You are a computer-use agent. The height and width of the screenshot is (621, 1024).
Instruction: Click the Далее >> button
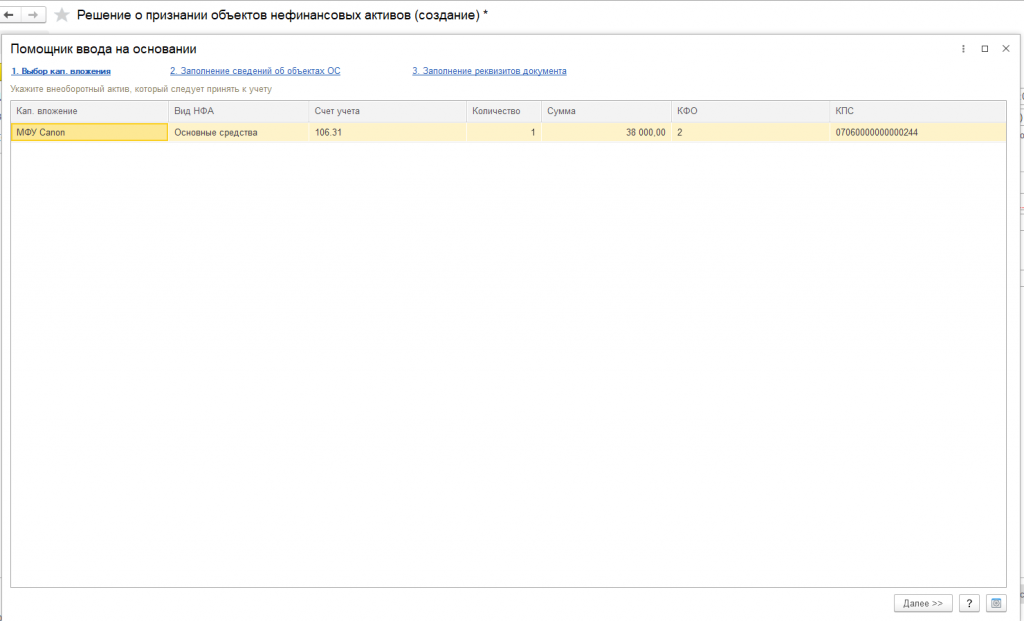[923, 603]
